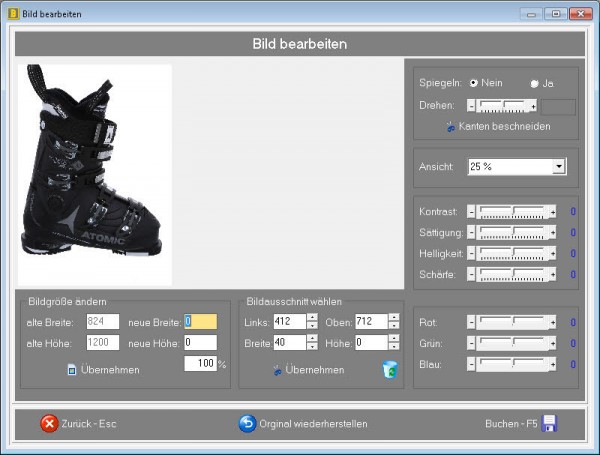Click the neue Höhe input field
Screen dimensions: 600x455
click(201, 342)
